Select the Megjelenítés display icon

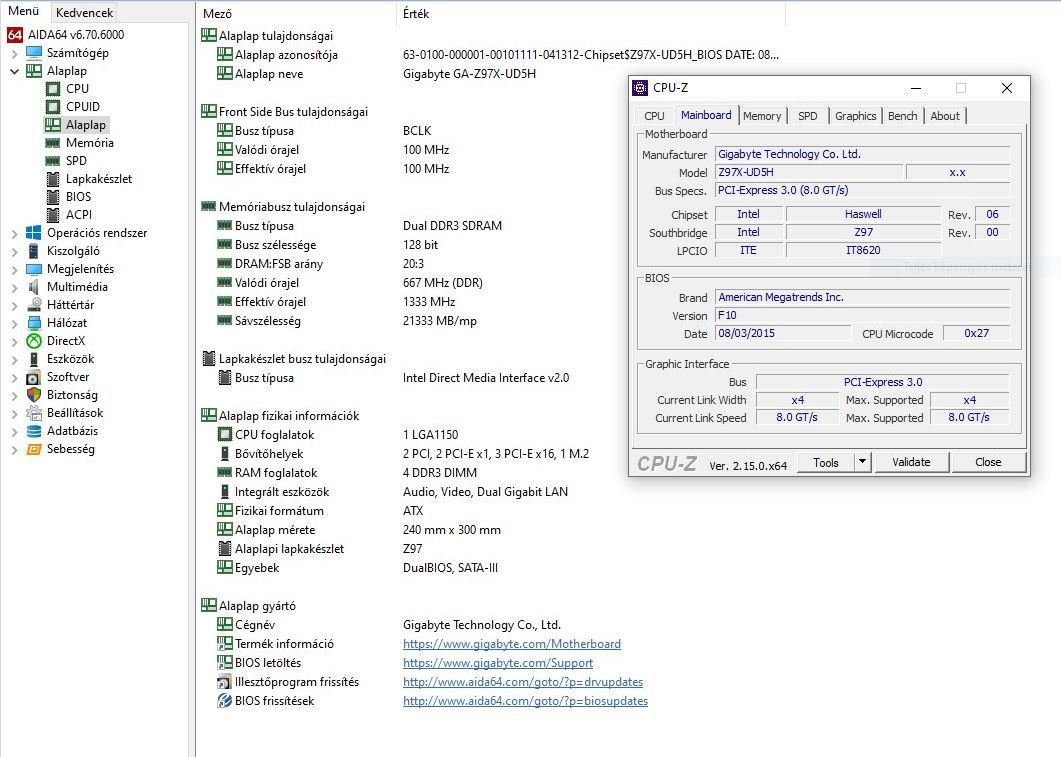34,269
